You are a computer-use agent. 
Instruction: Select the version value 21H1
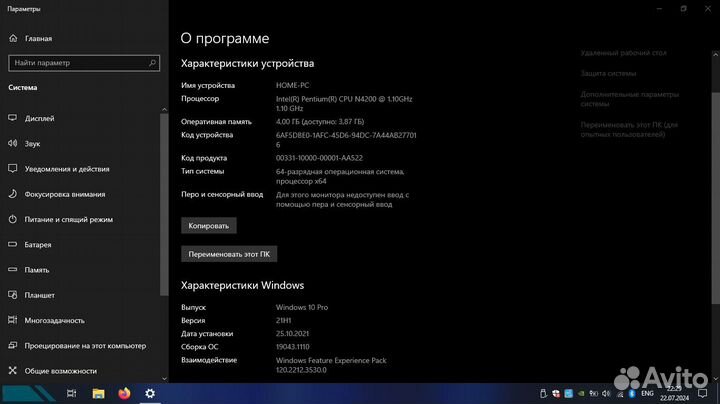283,320
